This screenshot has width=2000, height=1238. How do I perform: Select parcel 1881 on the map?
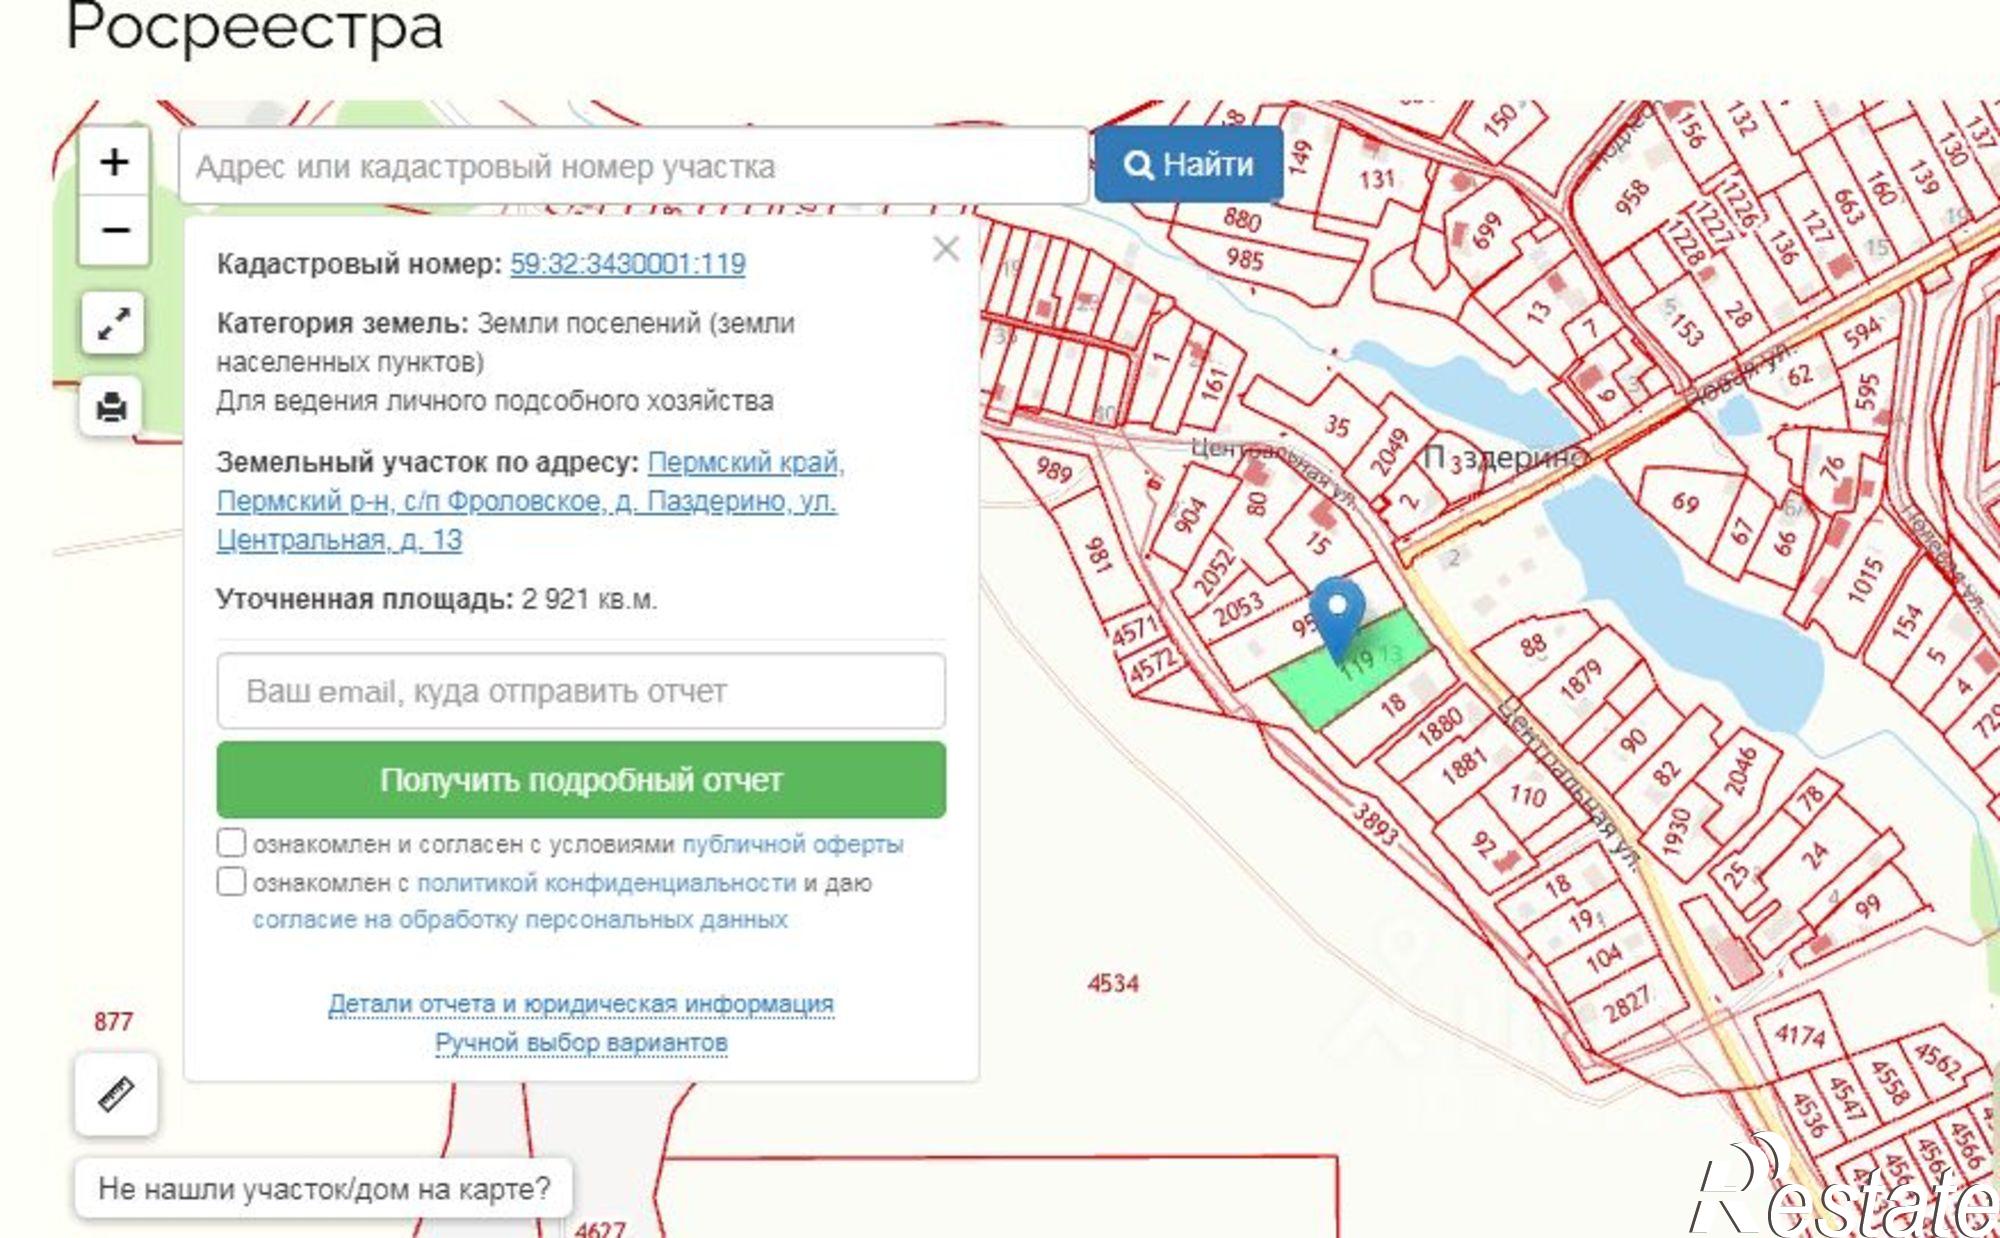coord(1464,766)
